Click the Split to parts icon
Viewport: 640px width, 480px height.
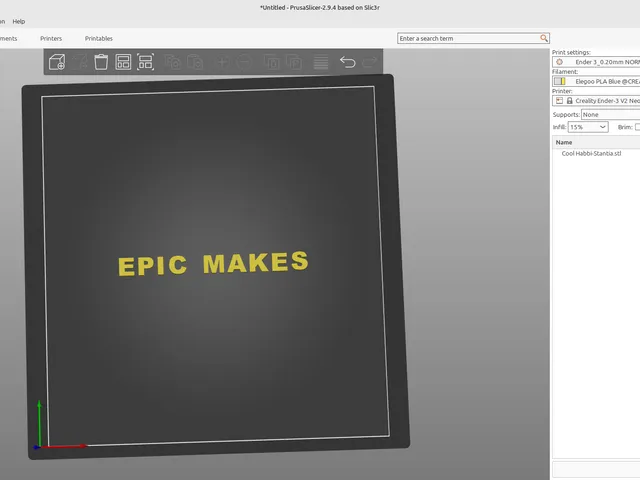click(294, 62)
